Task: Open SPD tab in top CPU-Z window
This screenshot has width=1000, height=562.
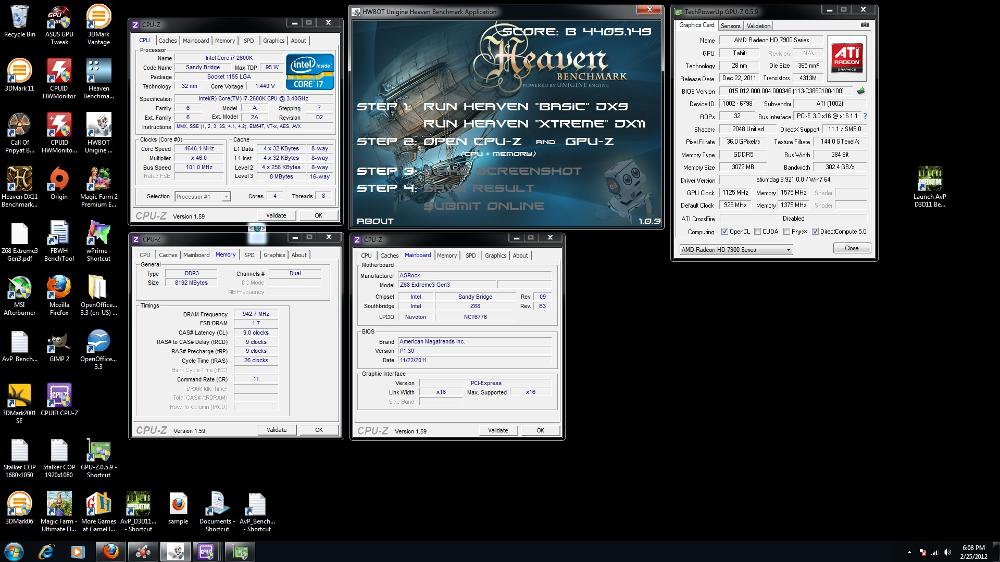Action: click(249, 40)
